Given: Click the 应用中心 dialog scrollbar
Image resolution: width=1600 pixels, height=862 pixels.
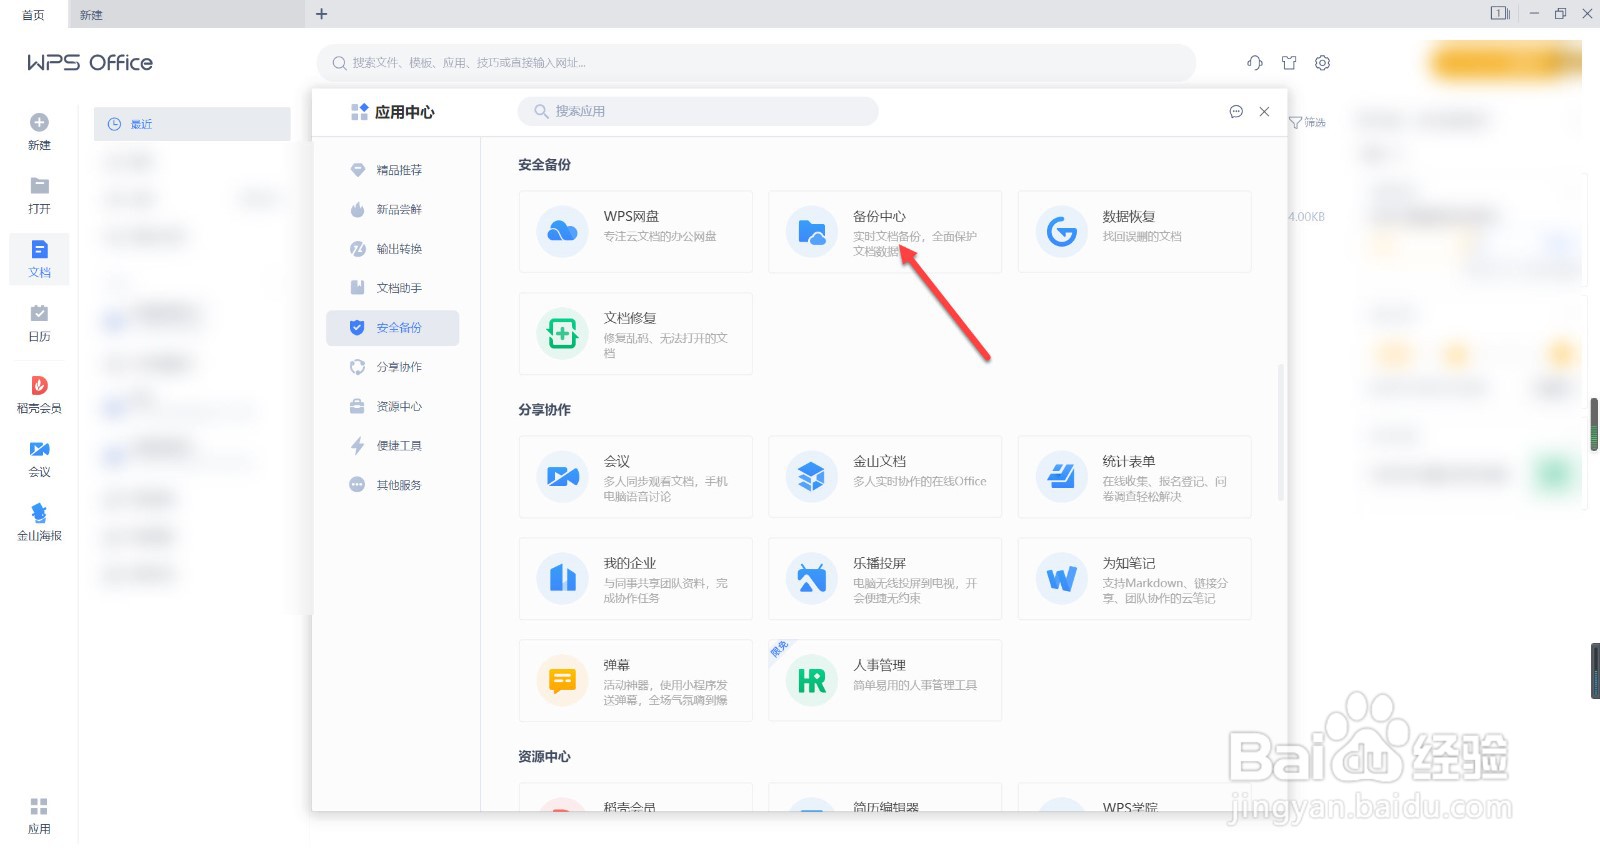Looking at the screenshot, I should [x=1281, y=432].
